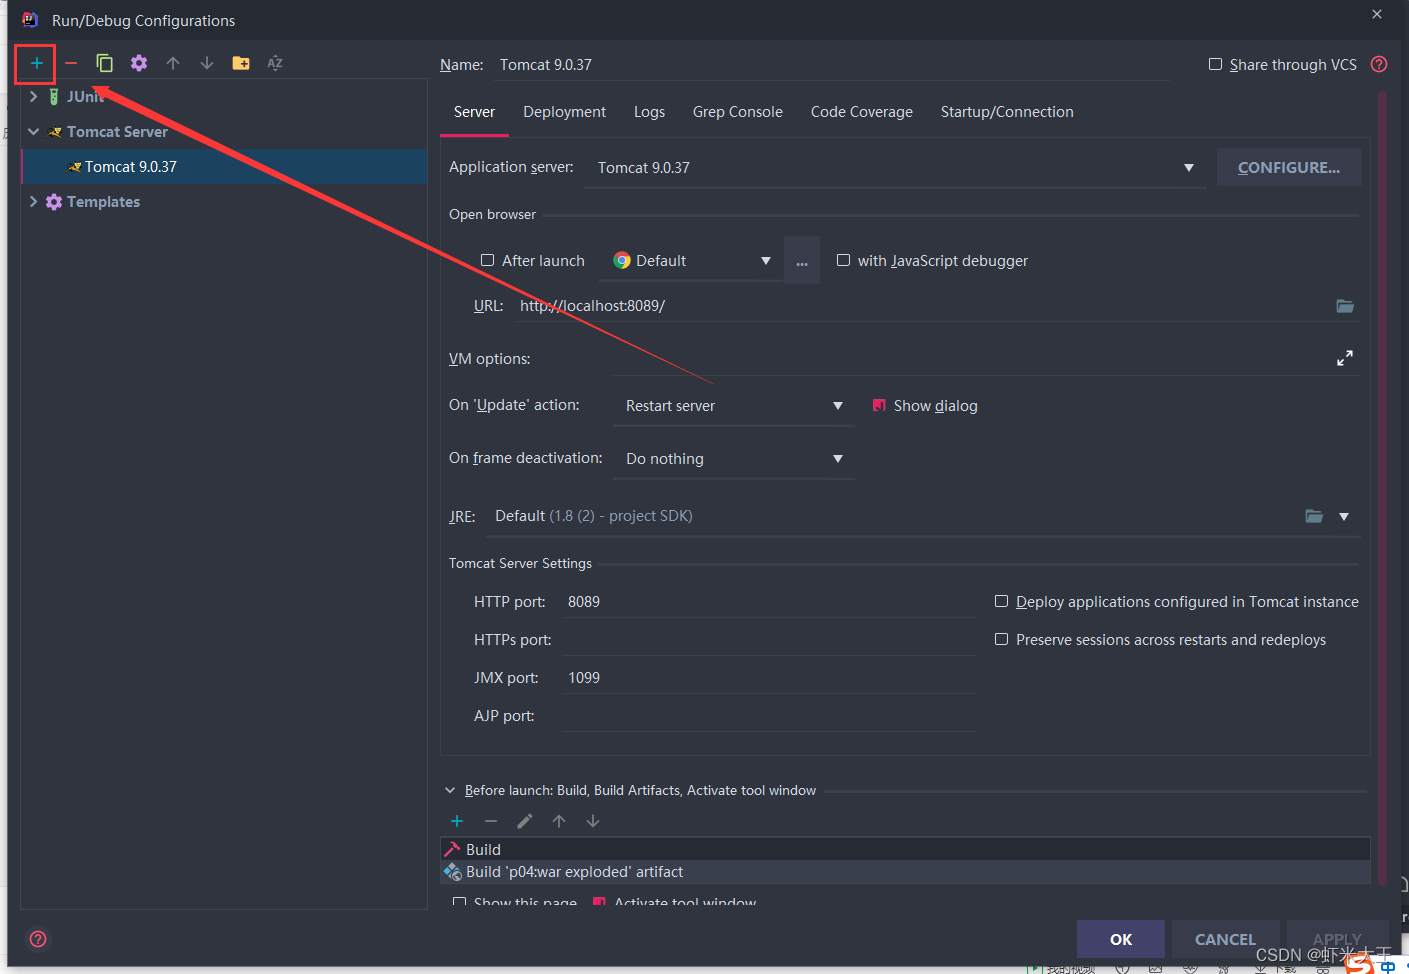Enable Preserve sessions across restarts and redeploys
Image resolution: width=1409 pixels, height=974 pixels.
click(x=1001, y=639)
